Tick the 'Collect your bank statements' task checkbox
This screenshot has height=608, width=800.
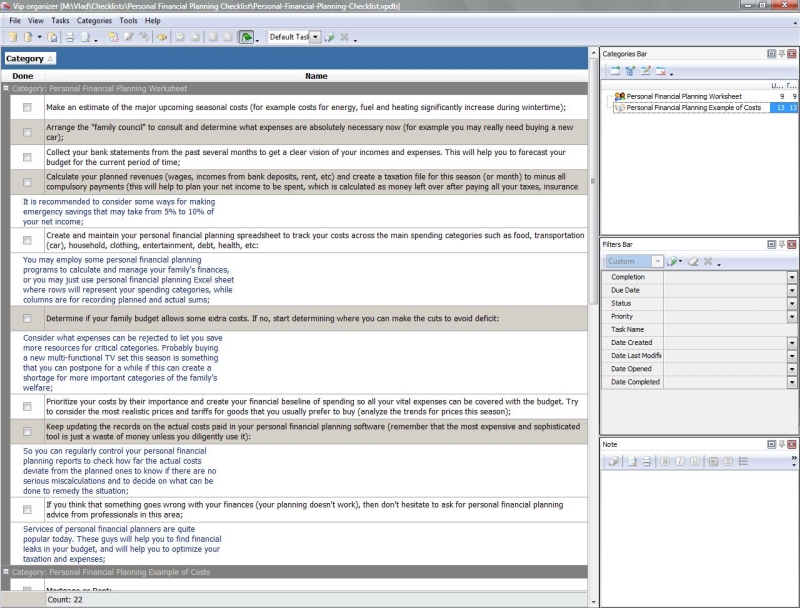click(x=27, y=155)
